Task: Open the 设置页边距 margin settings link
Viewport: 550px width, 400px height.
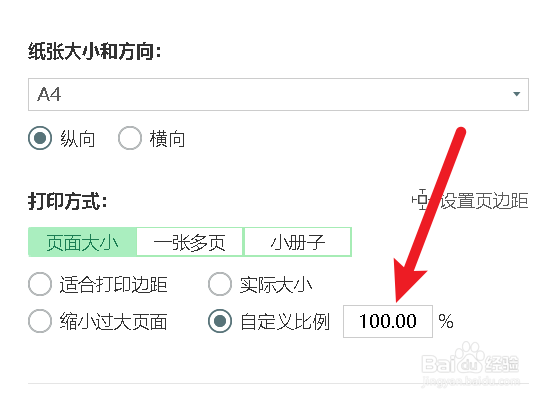Action: (x=484, y=201)
